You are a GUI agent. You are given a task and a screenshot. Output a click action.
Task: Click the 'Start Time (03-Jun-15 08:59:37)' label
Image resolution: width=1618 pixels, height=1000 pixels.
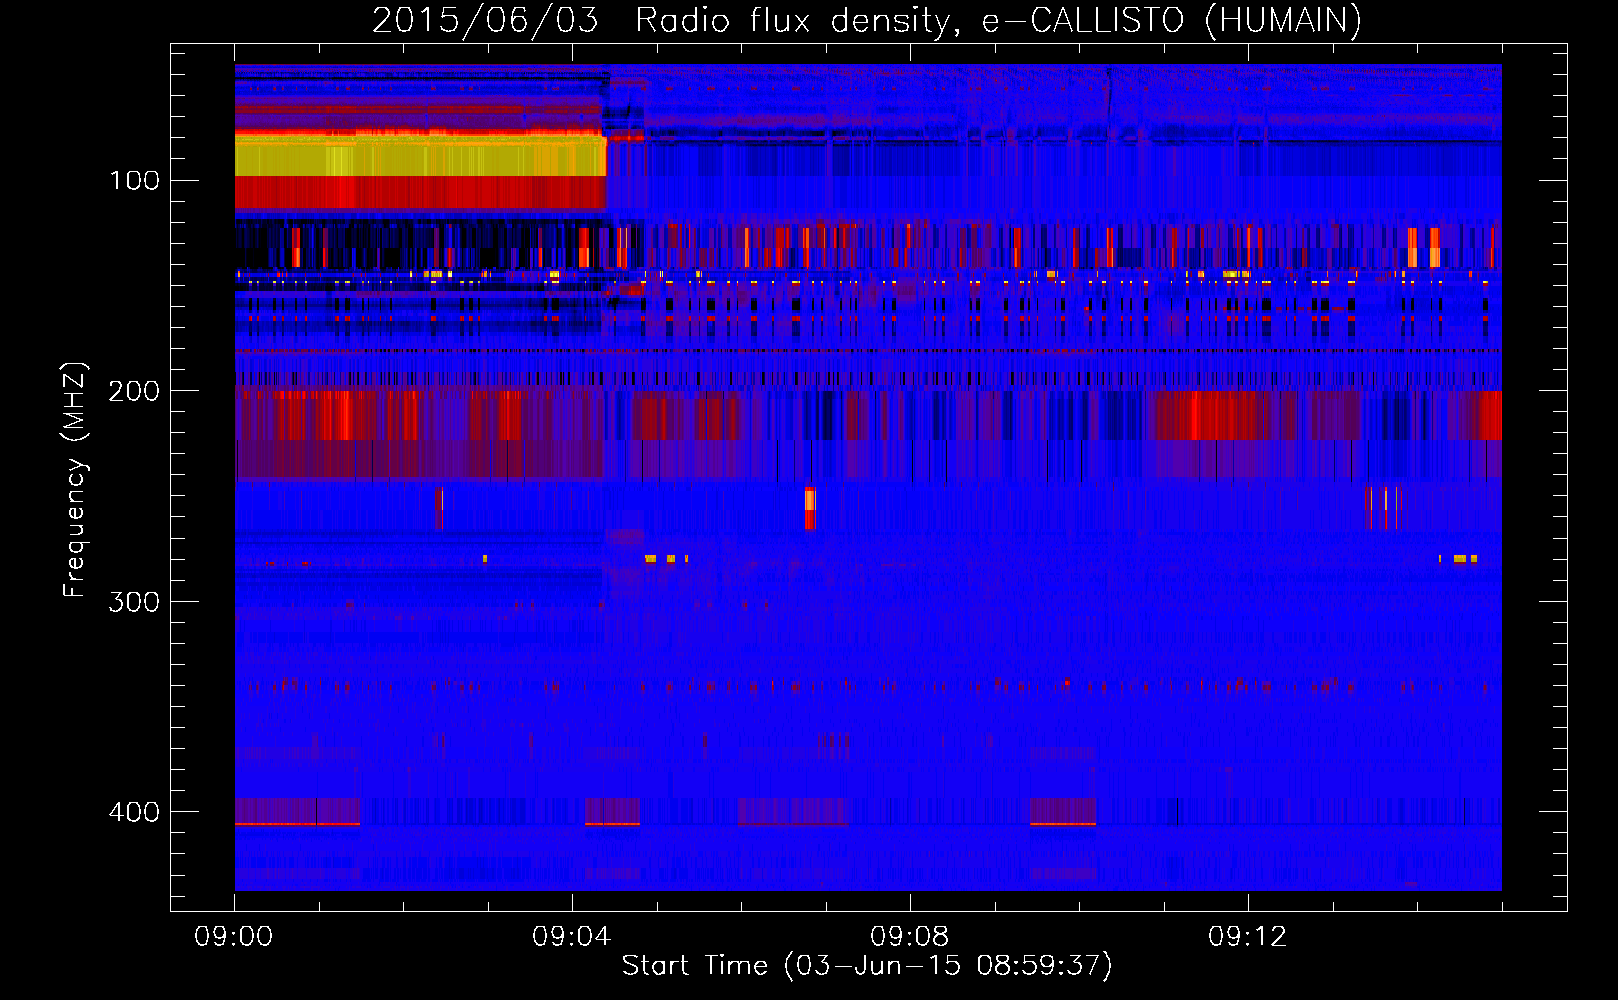tap(867, 966)
